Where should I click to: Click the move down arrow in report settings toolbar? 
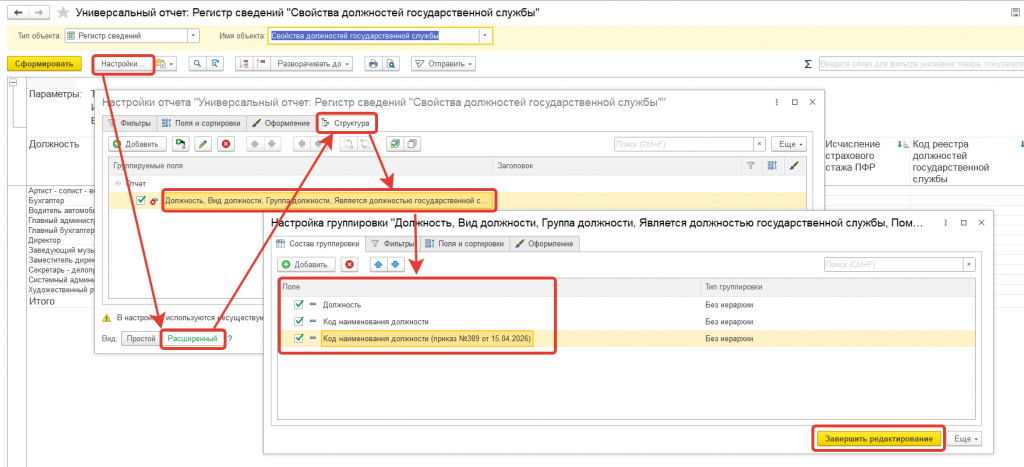pyautogui.click(x=272, y=144)
